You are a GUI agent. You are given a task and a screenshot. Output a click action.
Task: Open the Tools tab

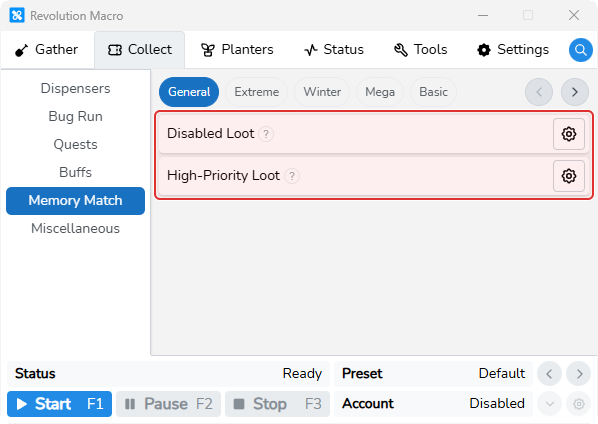(421, 50)
